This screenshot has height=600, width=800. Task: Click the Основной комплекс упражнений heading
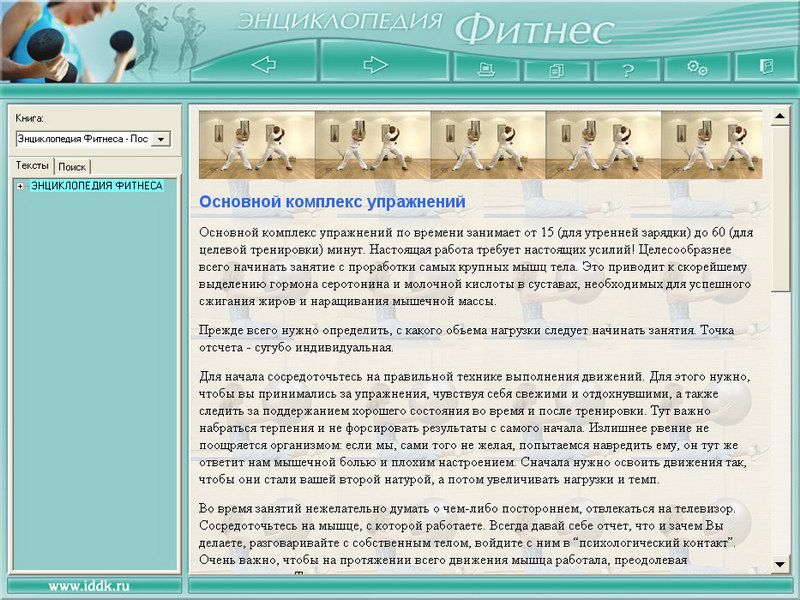click(x=332, y=201)
